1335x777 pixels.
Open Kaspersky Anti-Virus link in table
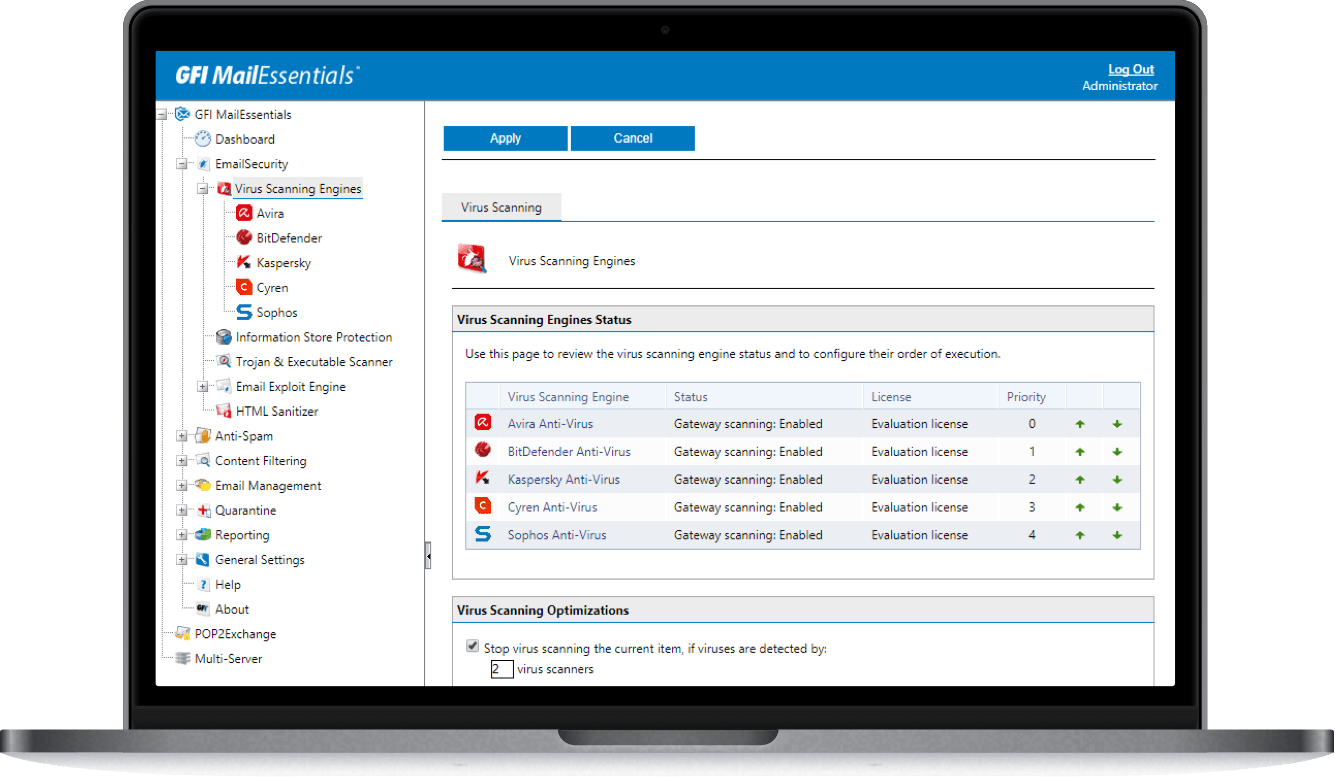pos(564,480)
